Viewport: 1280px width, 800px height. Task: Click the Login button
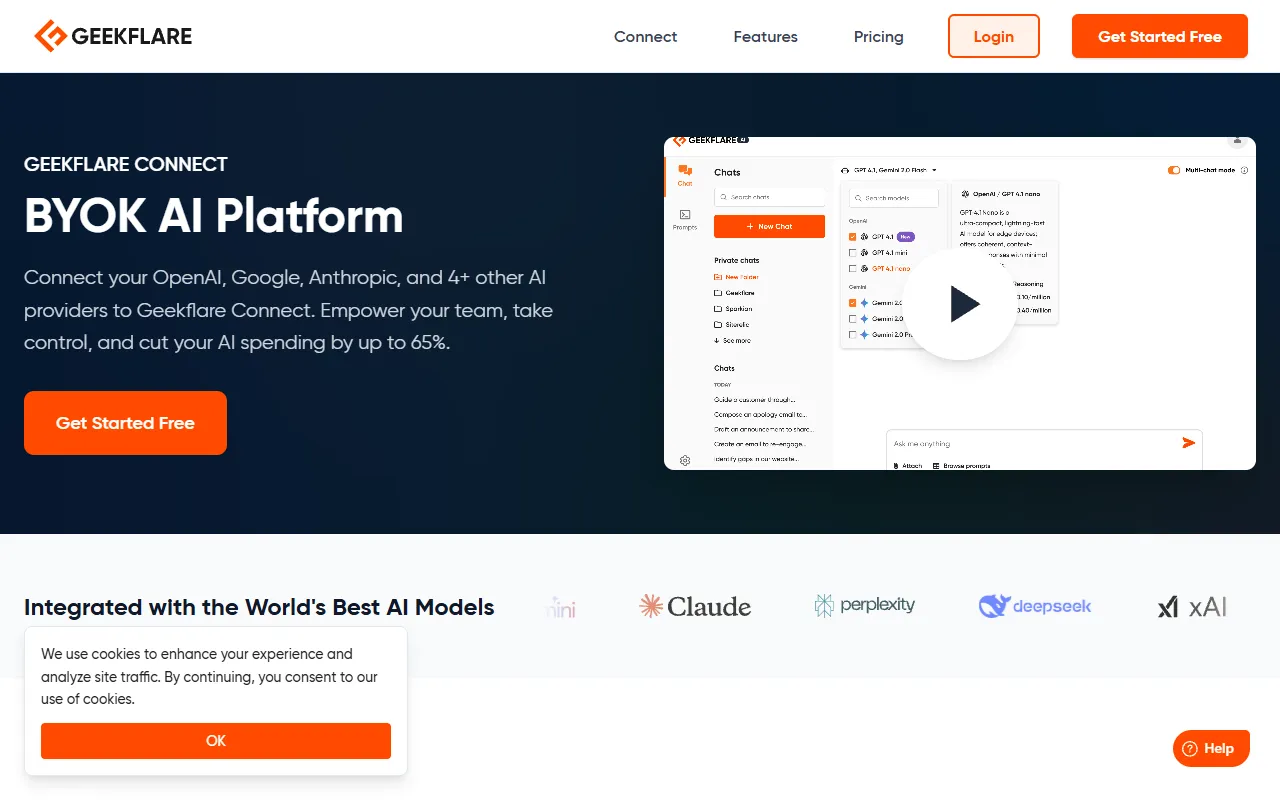(x=993, y=37)
